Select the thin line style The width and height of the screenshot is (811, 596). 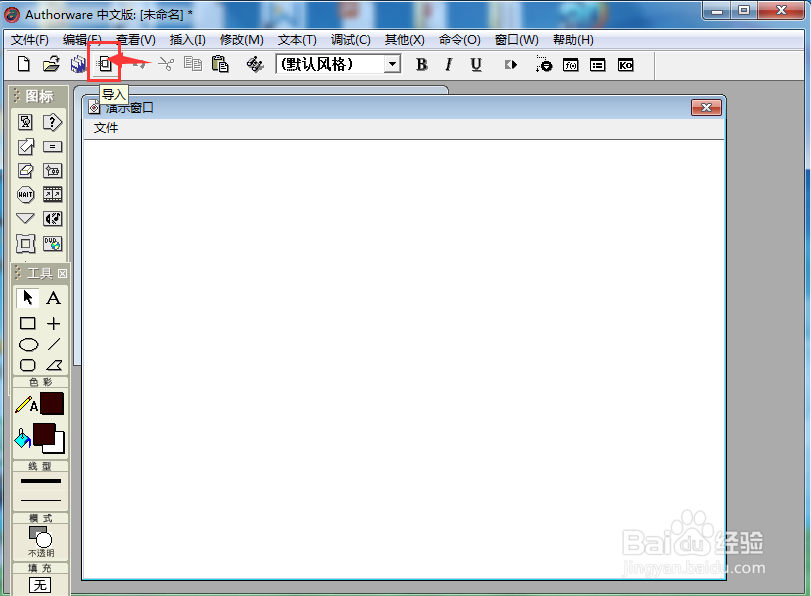41,500
